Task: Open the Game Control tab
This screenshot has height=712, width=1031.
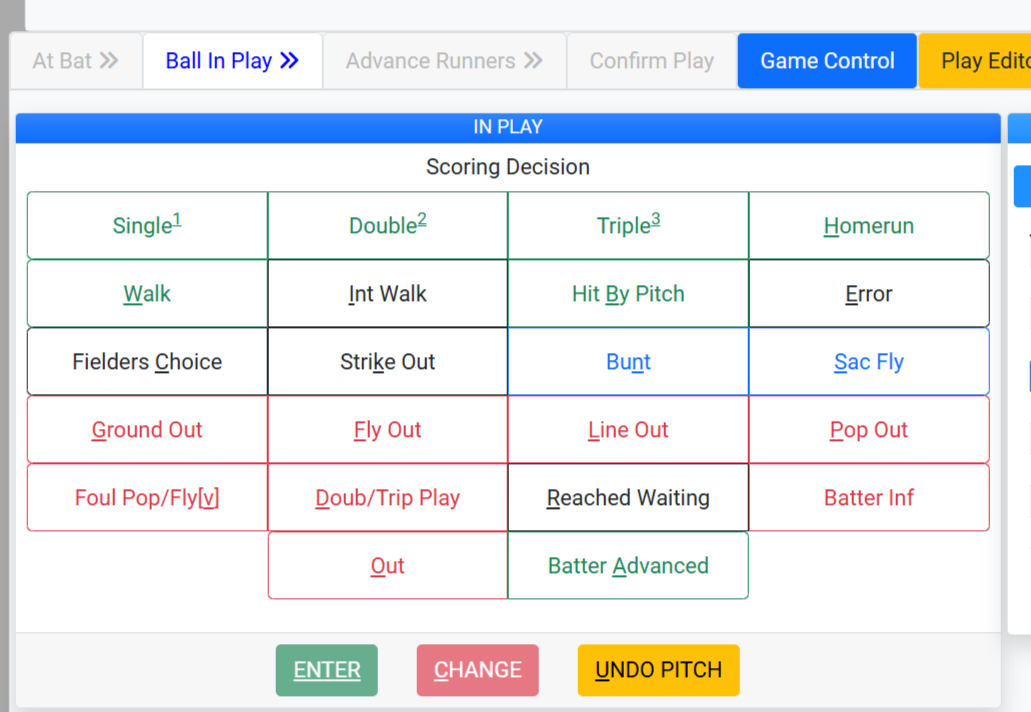Action: pos(827,61)
